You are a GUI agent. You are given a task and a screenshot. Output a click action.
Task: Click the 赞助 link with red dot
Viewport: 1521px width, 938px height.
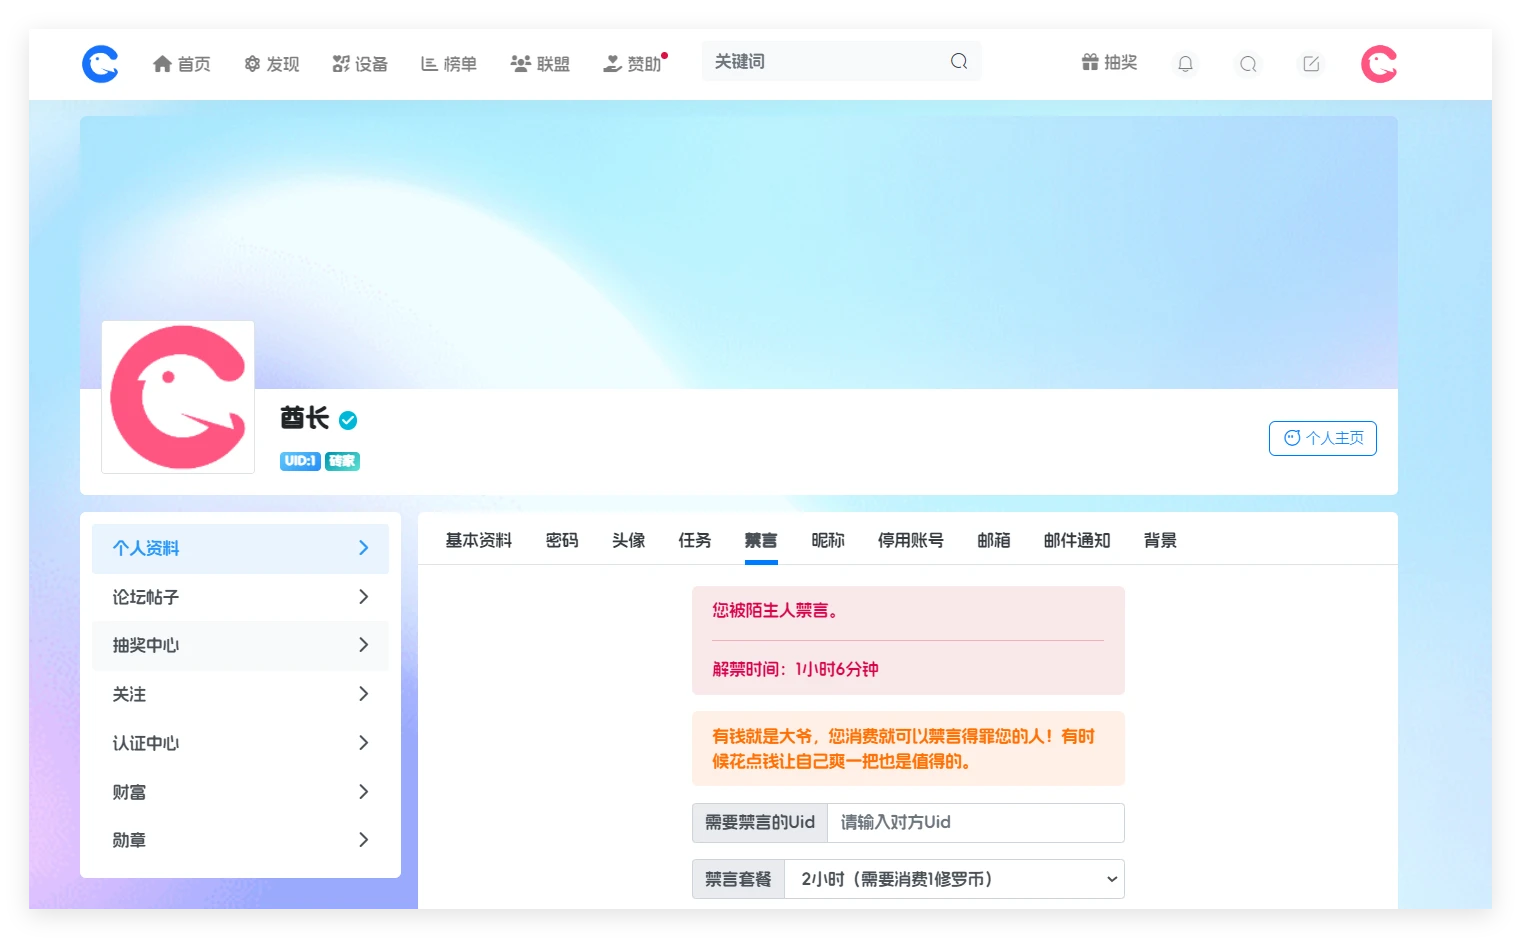point(634,64)
